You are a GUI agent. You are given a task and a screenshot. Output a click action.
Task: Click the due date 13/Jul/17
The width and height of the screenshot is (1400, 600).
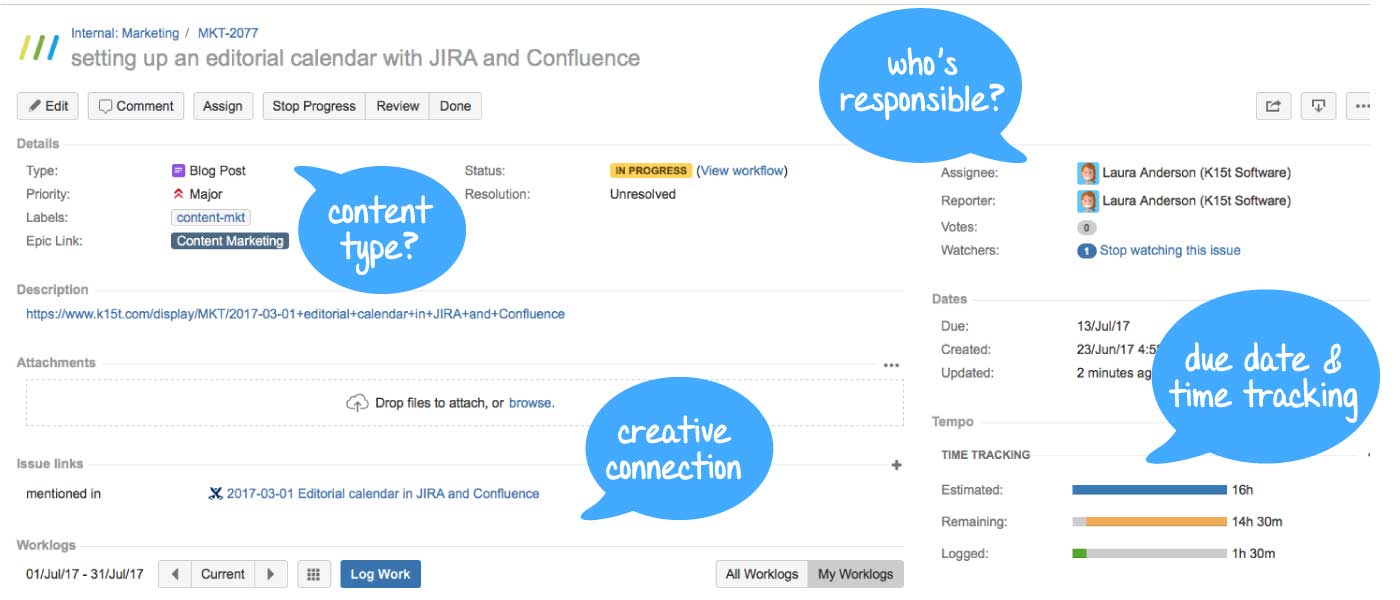pos(1104,326)
